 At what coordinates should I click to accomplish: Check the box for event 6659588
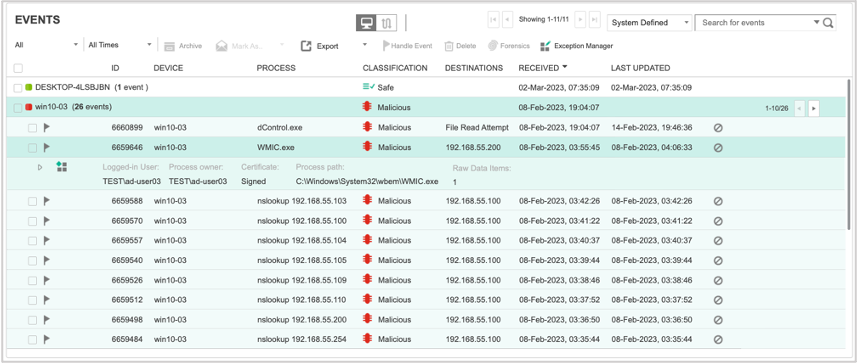click(32, 201)
